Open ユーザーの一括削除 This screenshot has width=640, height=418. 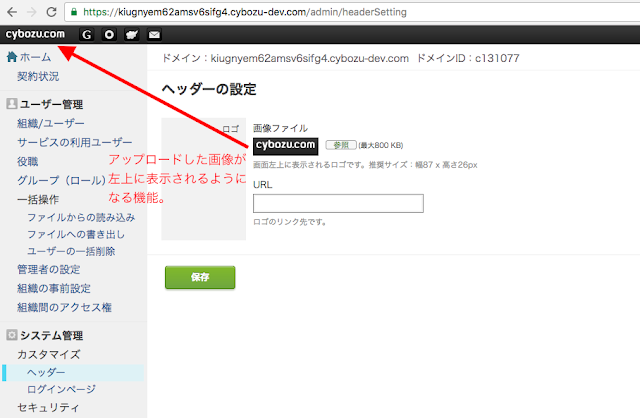click(x=71, y=251)
